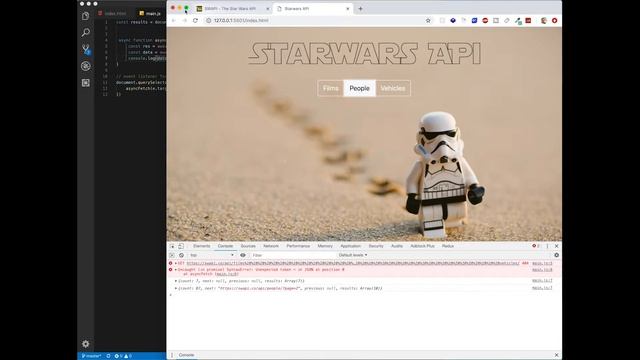This screenshot has width=640, height=360.
Task: Switch to the Performance DevTools tab
Action: coord(298,246)
